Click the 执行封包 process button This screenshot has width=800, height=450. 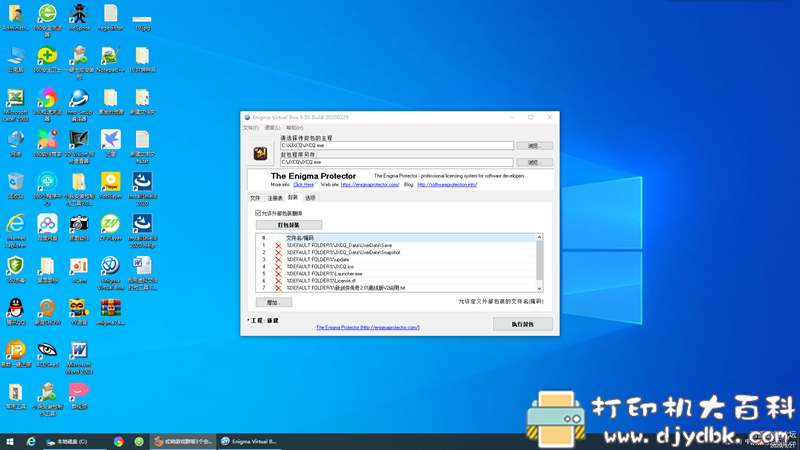(523, 324)
